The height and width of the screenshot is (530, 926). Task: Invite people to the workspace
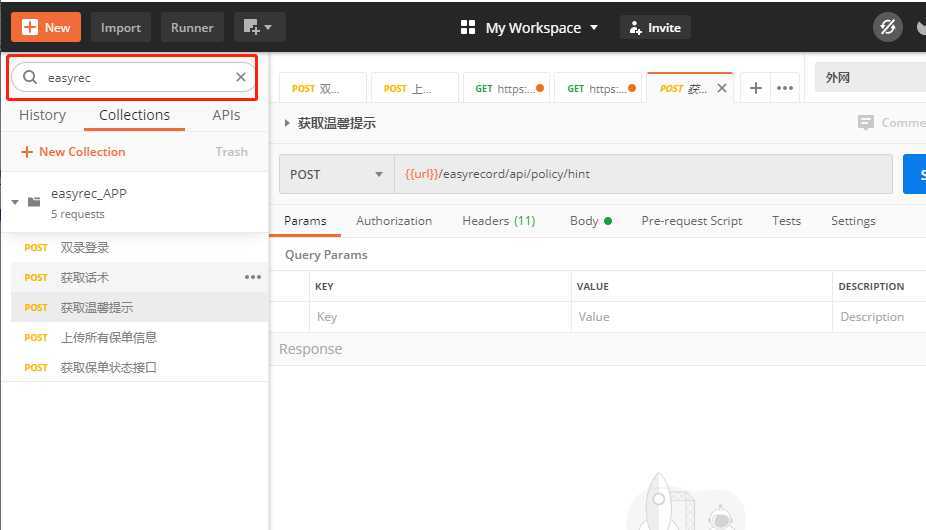(x=655, y=28)
